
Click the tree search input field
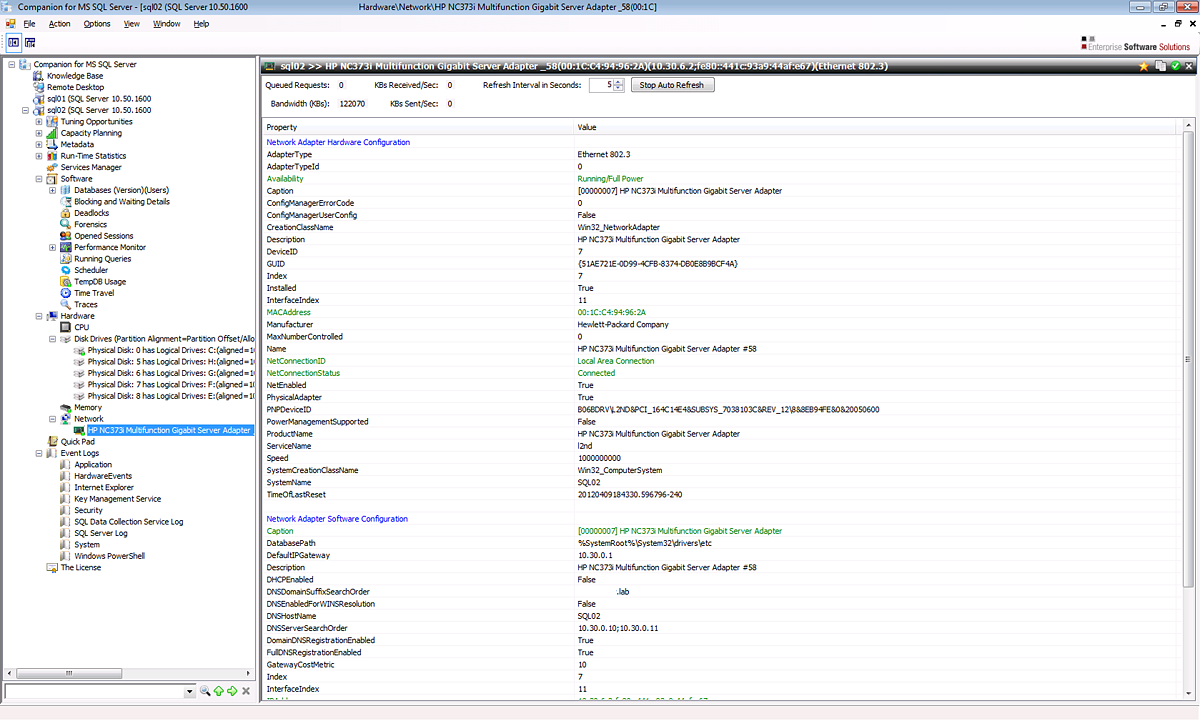[94, 691]
